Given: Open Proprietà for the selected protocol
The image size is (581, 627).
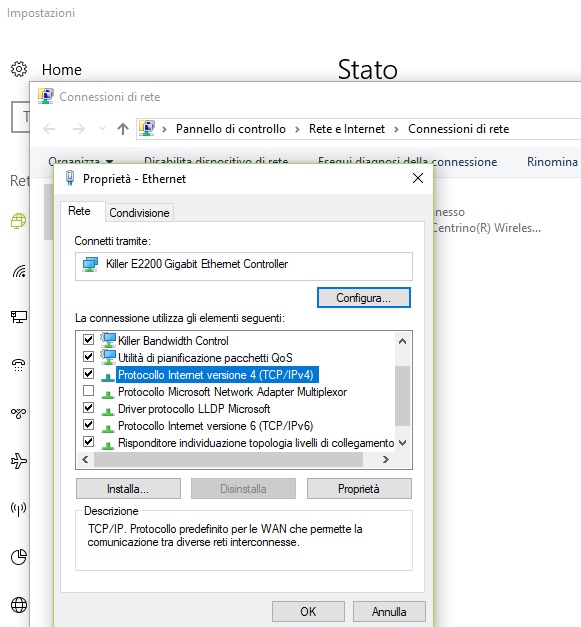Looking at the screenshot, I should pyautogui.click(x=359, y=489).
